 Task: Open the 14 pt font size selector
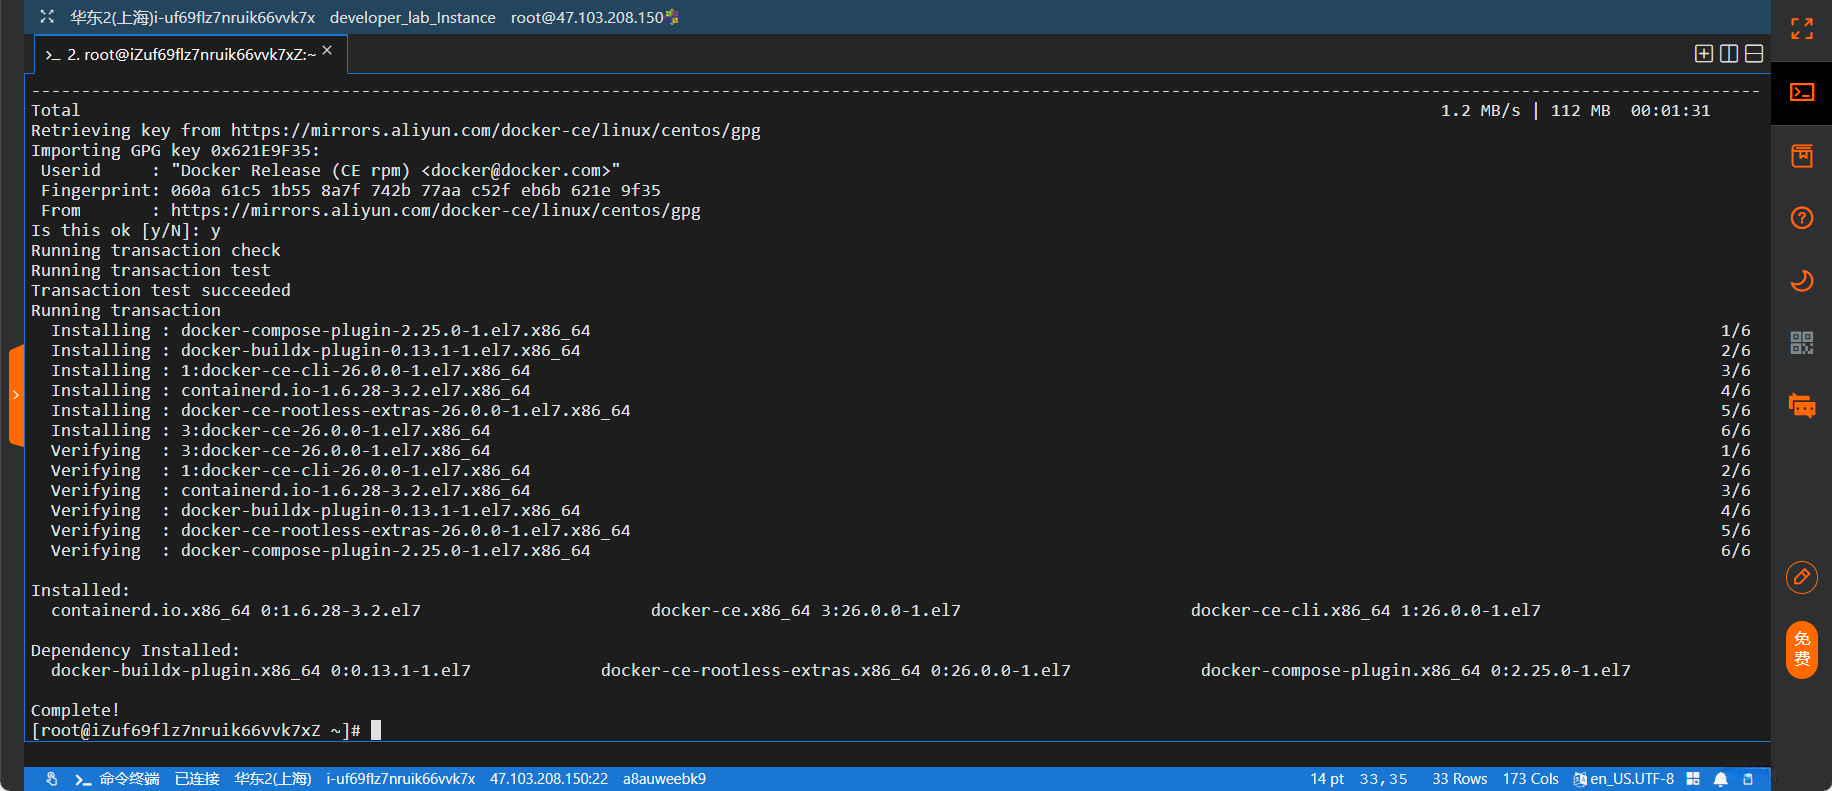(1327, 779)
